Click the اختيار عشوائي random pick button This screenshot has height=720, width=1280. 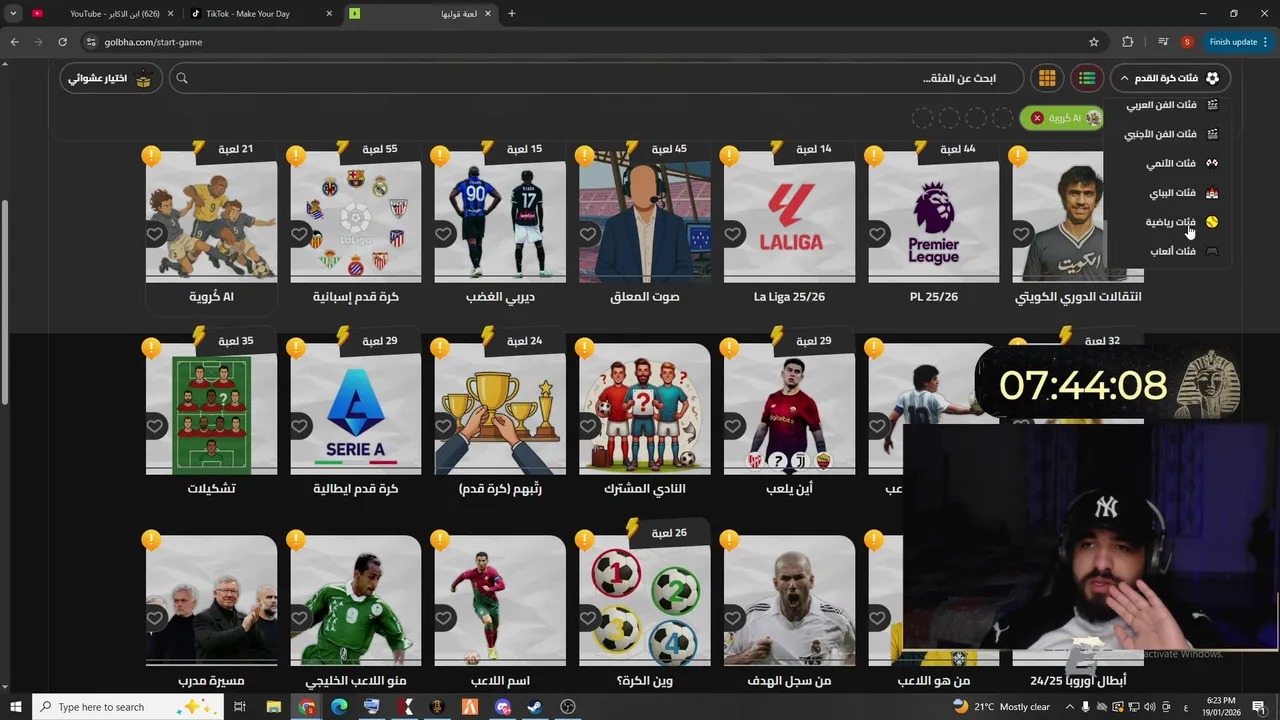[110, 78]
